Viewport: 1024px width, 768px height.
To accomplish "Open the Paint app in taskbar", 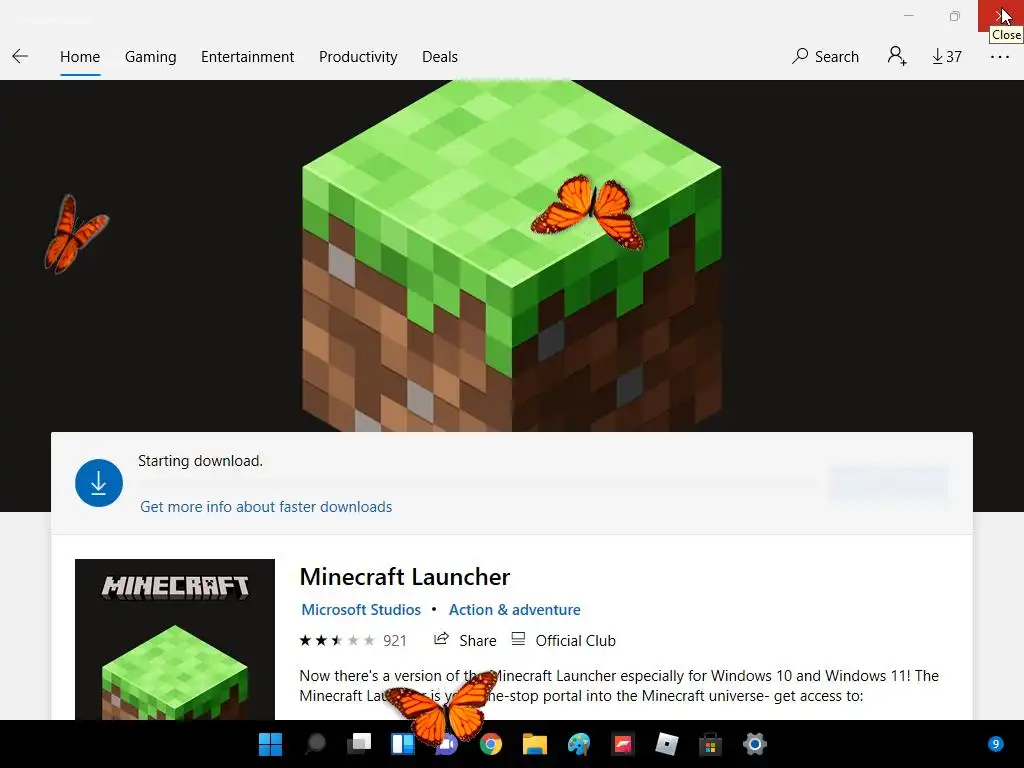I will [x=579, y=744].
